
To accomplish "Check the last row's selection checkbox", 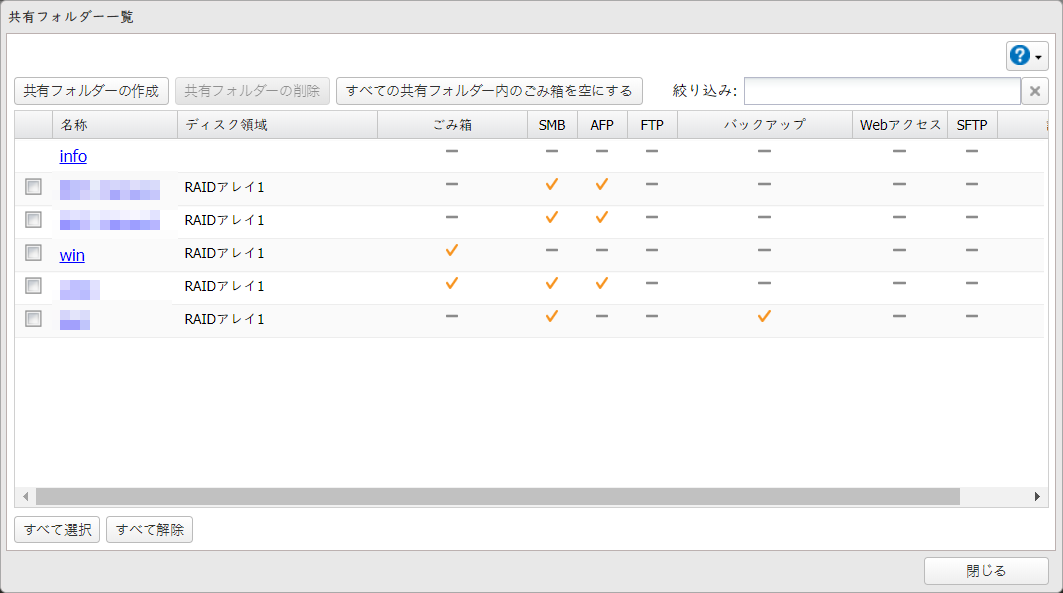I will pos(33,316).
